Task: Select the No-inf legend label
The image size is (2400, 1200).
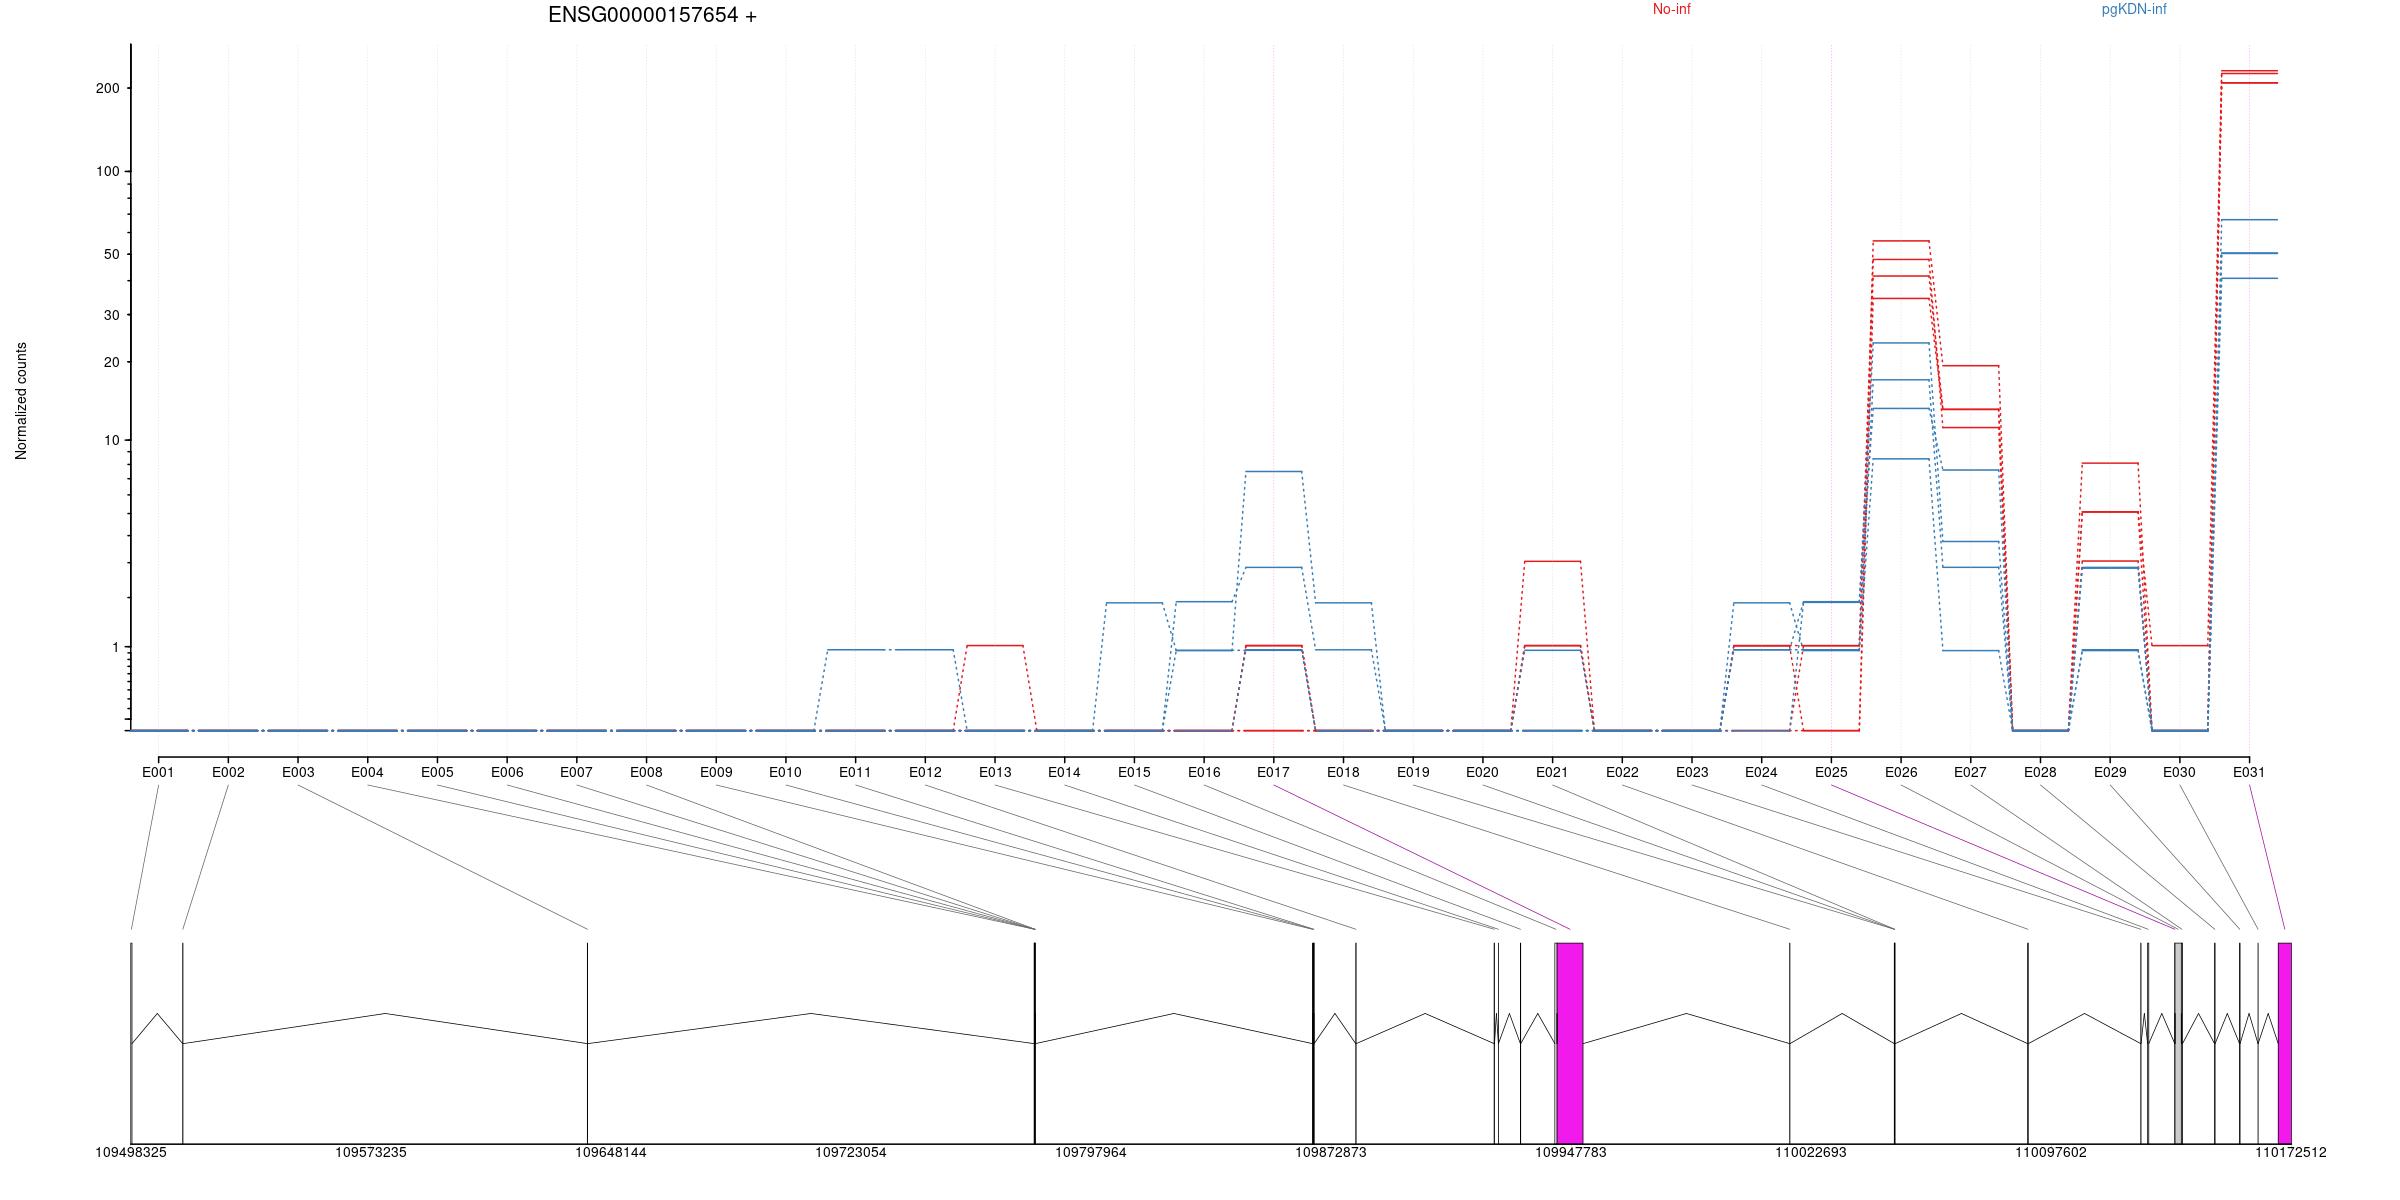Action: click(x=1672, y=9)
